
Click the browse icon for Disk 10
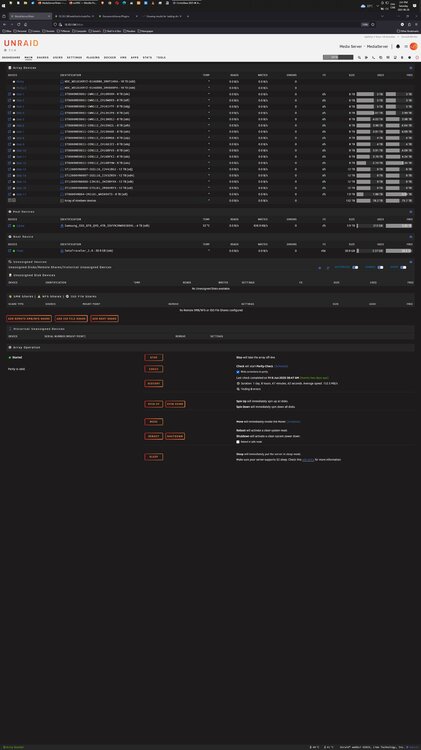click(10, 150)
